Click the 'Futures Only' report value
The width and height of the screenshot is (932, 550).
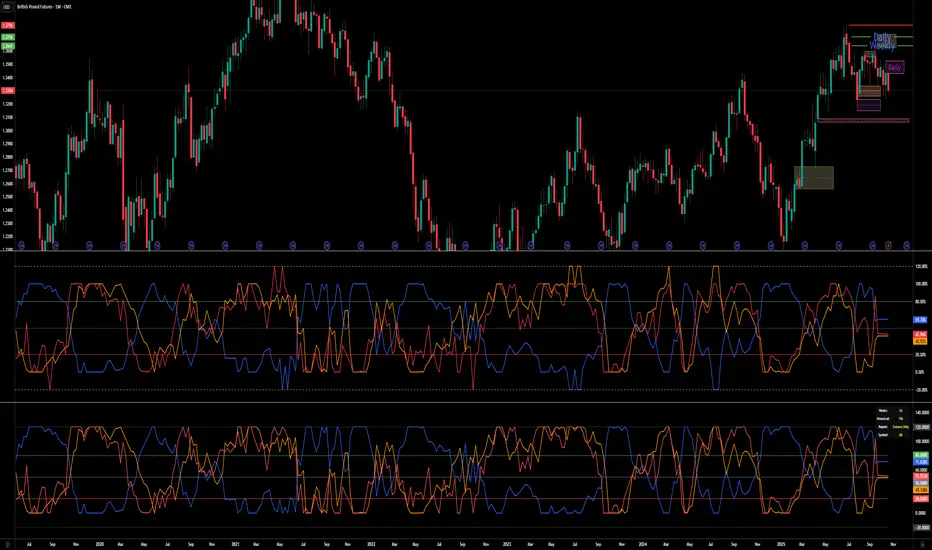[x=900, y=427]
